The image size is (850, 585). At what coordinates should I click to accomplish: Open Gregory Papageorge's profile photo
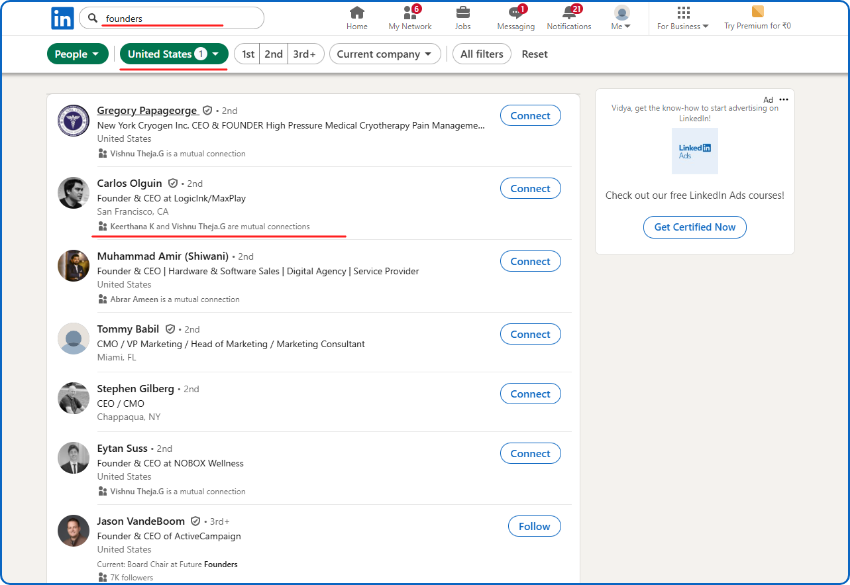(73, 120)
